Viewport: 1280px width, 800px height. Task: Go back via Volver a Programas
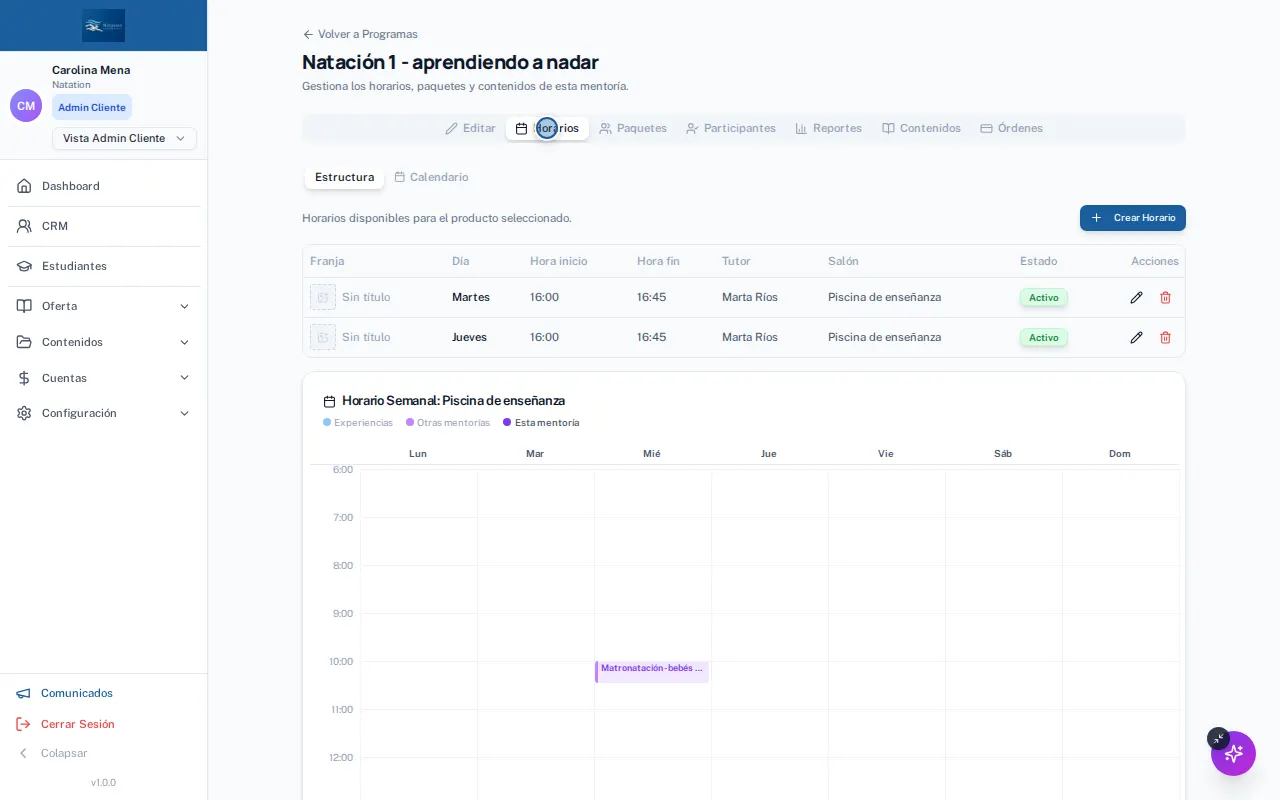point(360,34)
